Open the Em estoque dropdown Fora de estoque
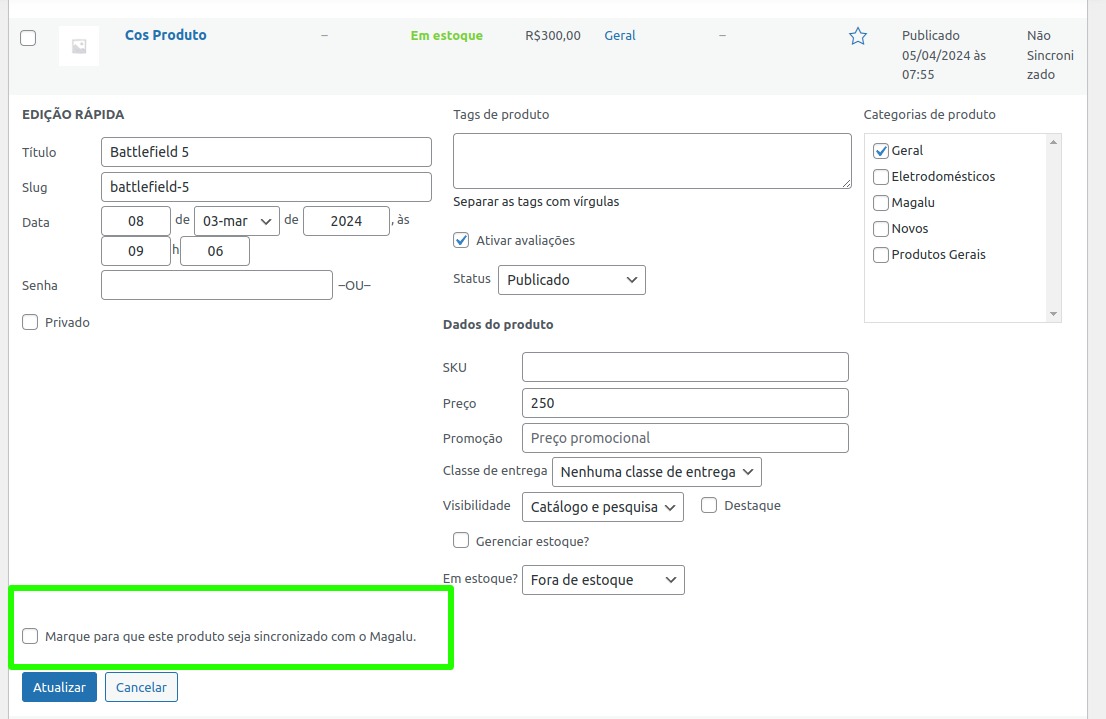 [x=603, y=580]
